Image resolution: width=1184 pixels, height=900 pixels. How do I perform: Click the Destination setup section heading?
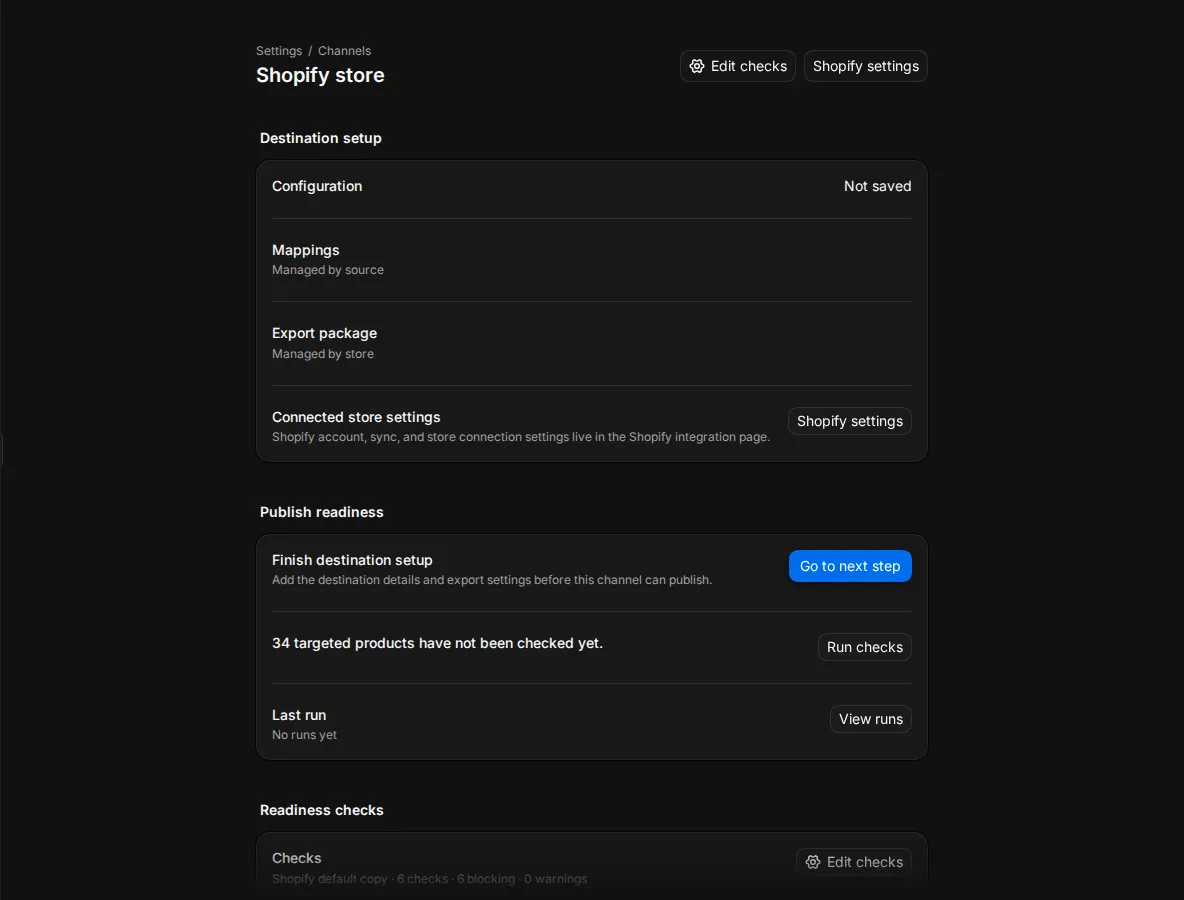point(321,138)
